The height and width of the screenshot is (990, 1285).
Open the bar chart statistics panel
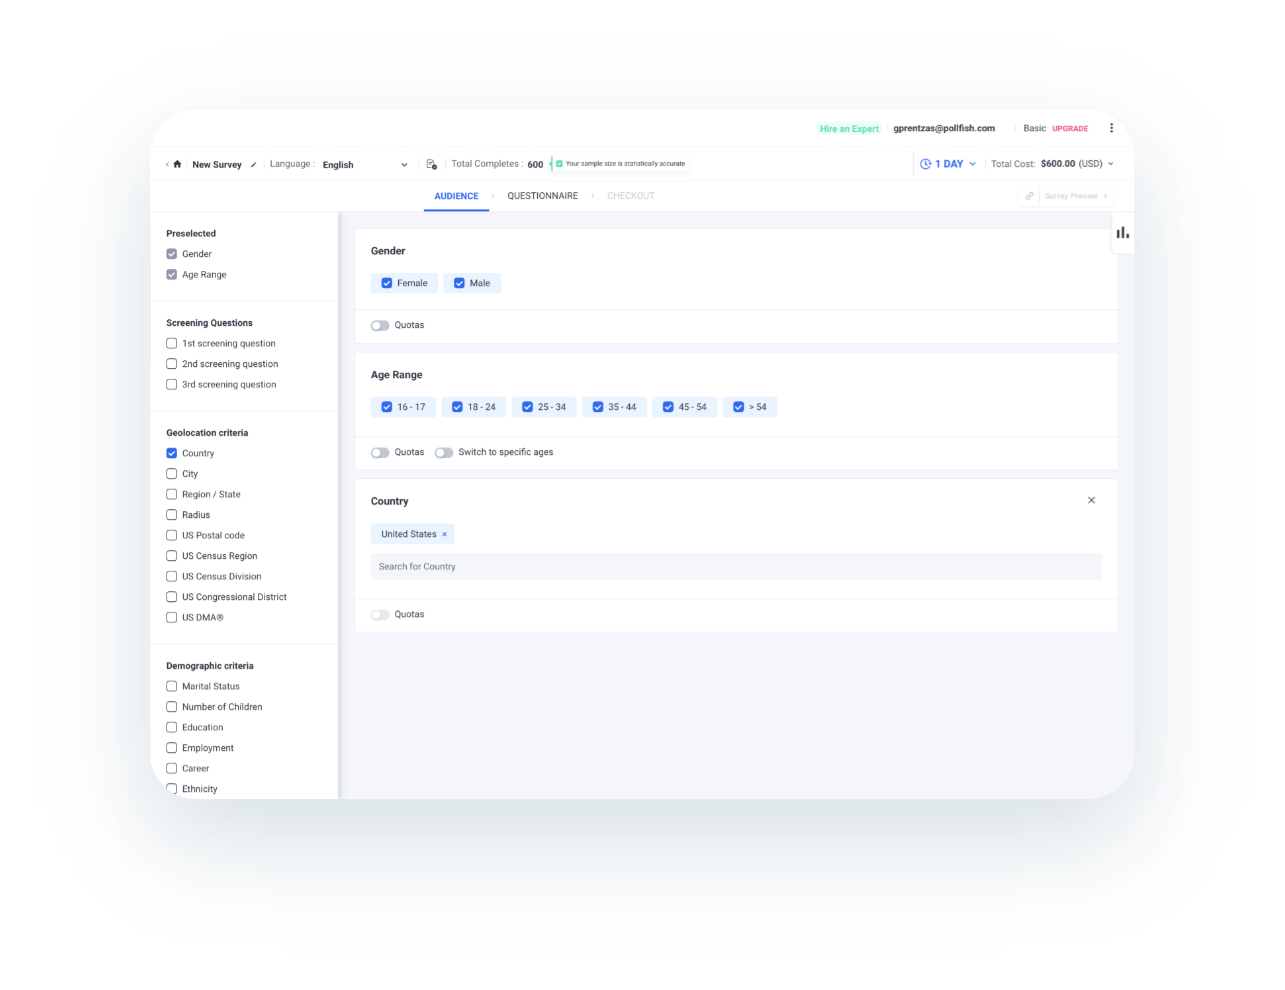pyautogui.click(x=1122, y=233)
